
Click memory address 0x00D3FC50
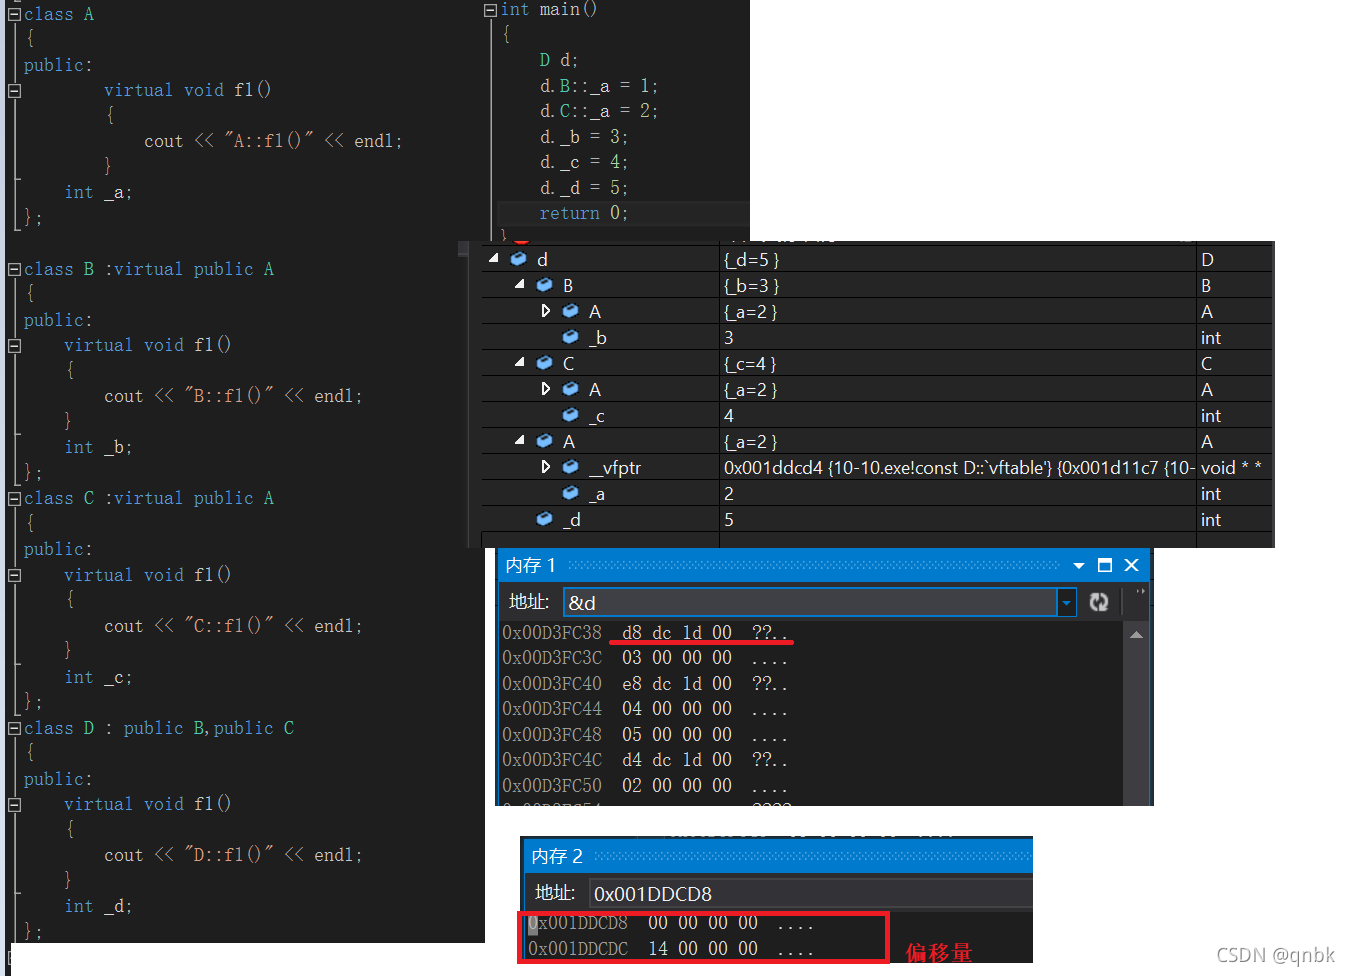click(552, 786)
